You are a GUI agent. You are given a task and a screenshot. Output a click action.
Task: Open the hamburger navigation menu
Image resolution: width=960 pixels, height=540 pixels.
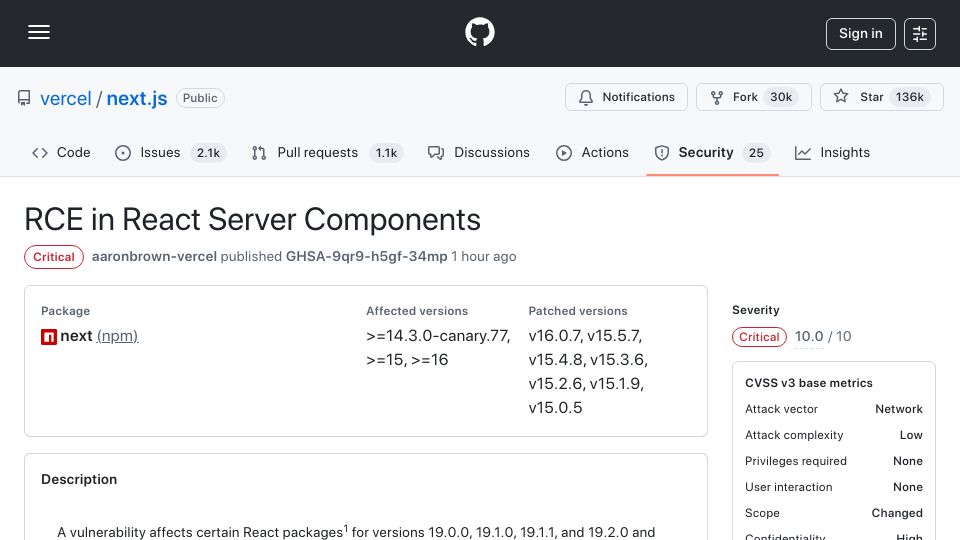(x=39, y=32)
